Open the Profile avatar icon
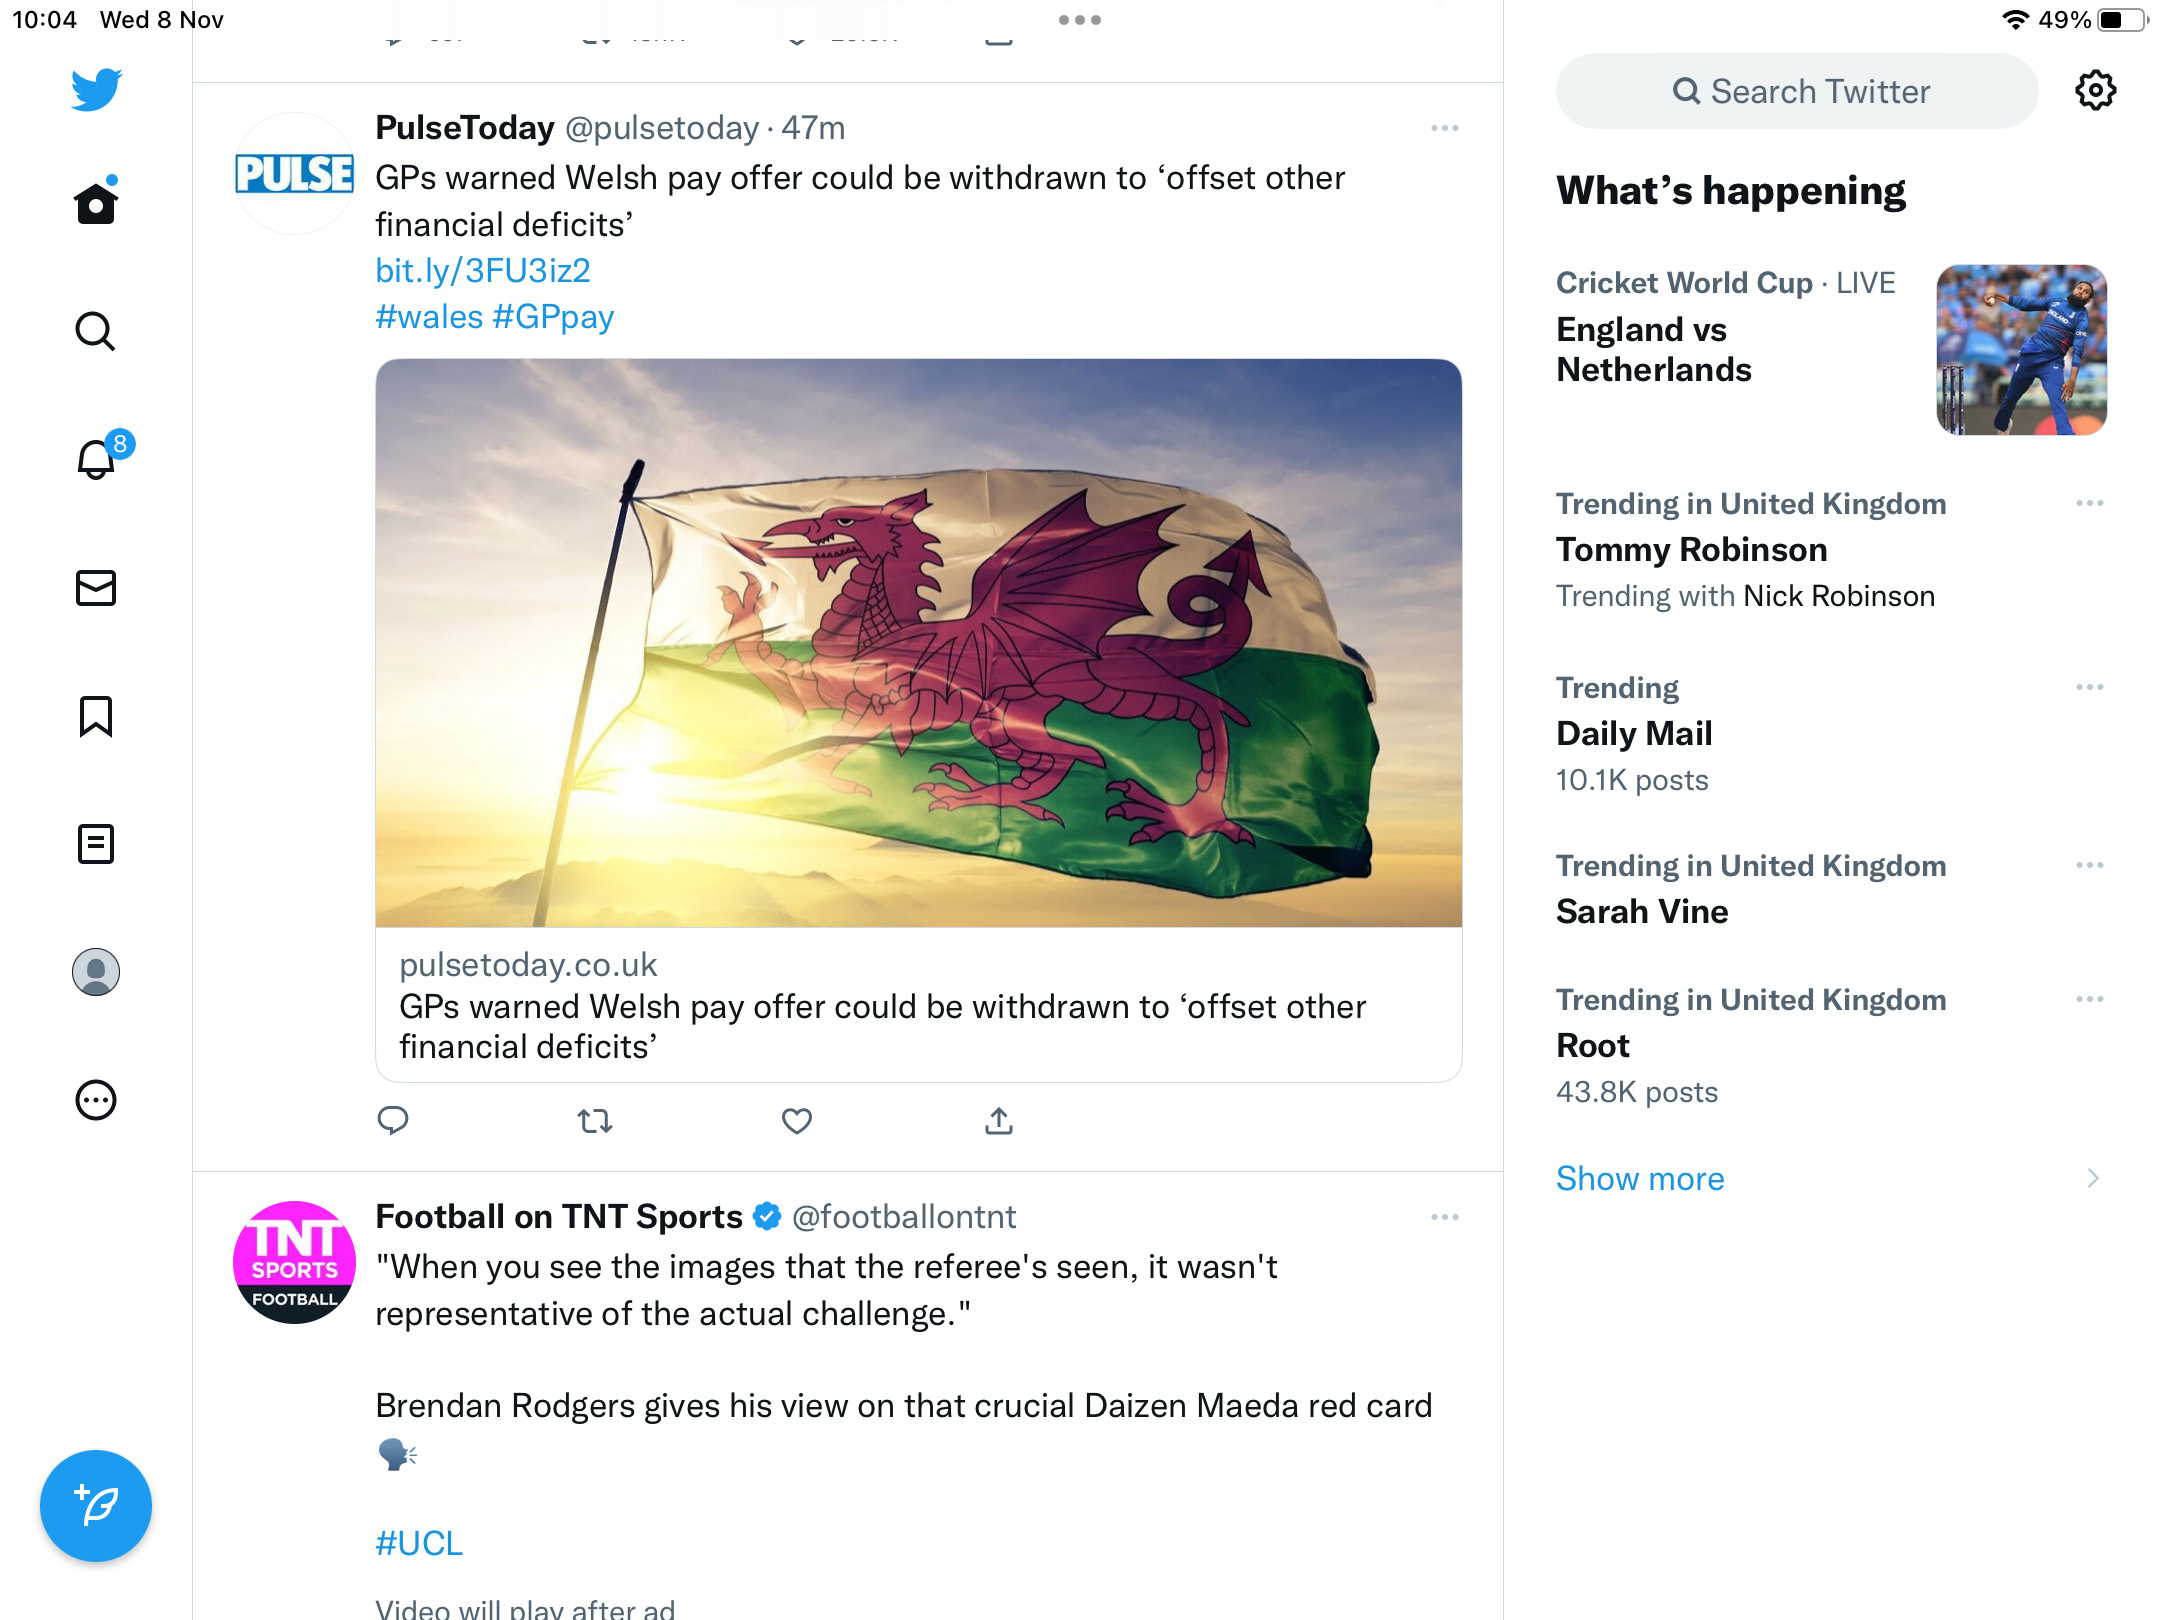Screen dimensions: 2160x1620 pos(96,972)
